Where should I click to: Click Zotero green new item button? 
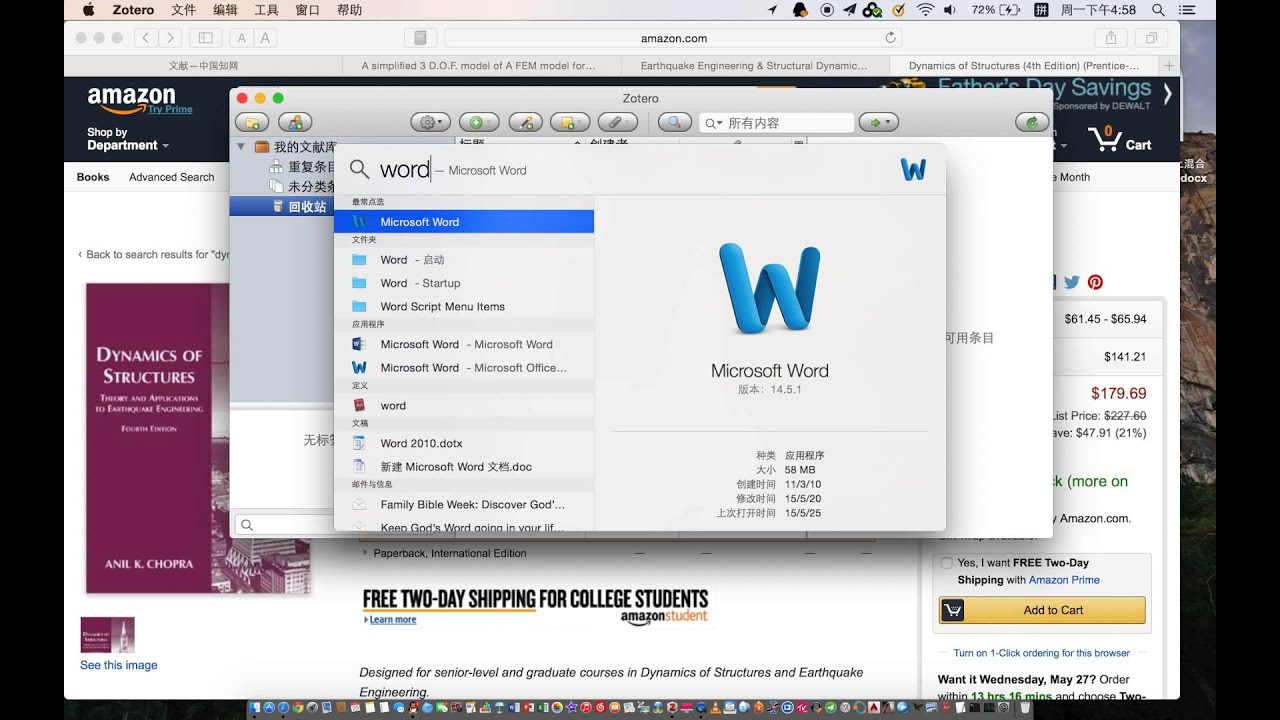477,123
